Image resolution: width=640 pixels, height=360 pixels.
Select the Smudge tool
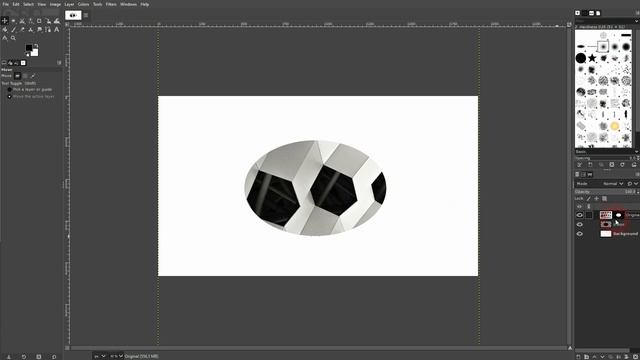[39, 29]
